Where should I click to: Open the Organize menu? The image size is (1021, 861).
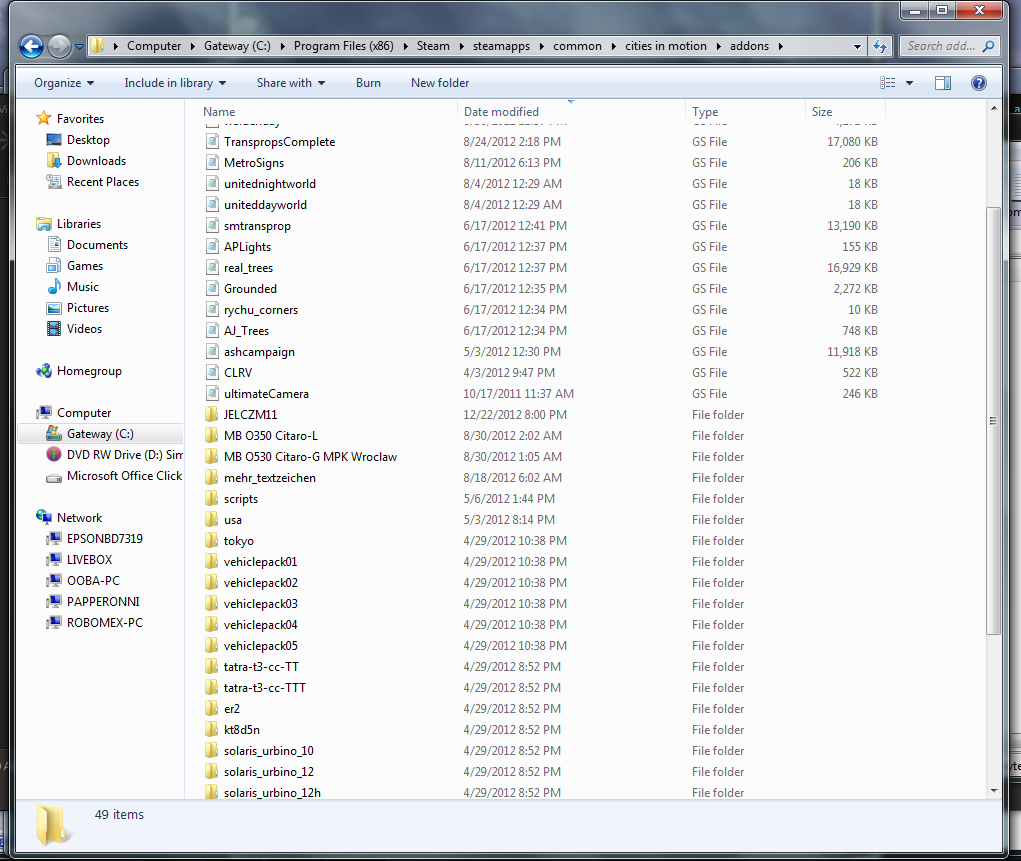pyautogui.click(x=64, y=83)
